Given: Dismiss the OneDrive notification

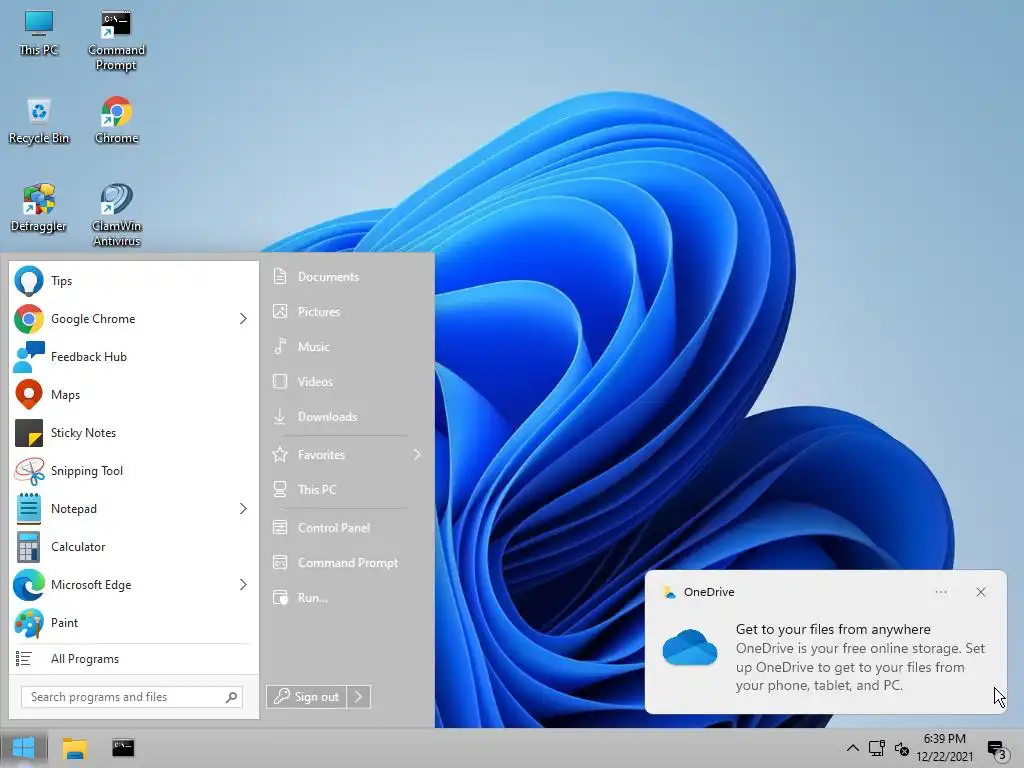Looking at the screenshot, I should point(981,592).
